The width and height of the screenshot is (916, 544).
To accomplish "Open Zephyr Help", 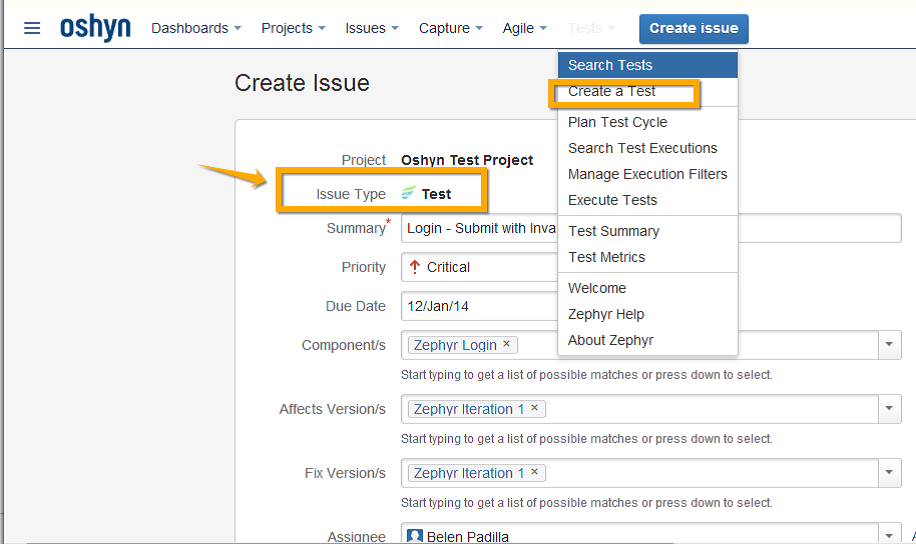I will coord(648,314).
